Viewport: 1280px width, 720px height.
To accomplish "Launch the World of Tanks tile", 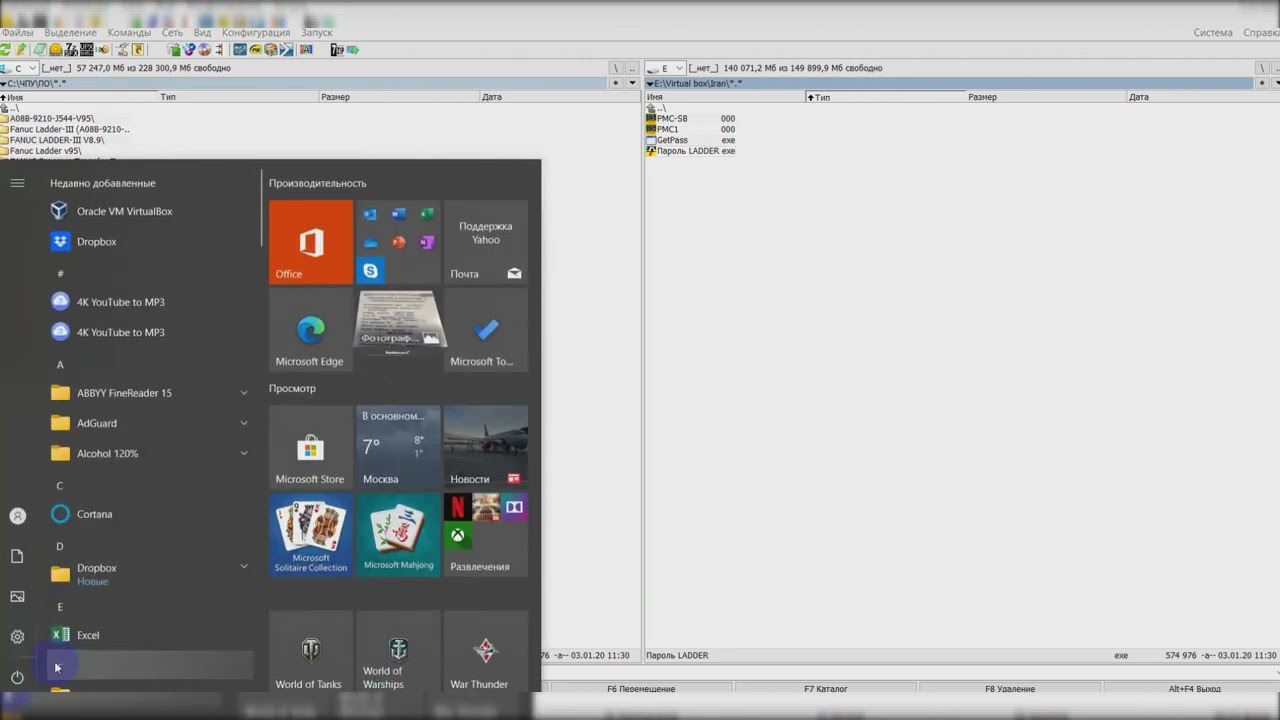I will pos(311,651).
